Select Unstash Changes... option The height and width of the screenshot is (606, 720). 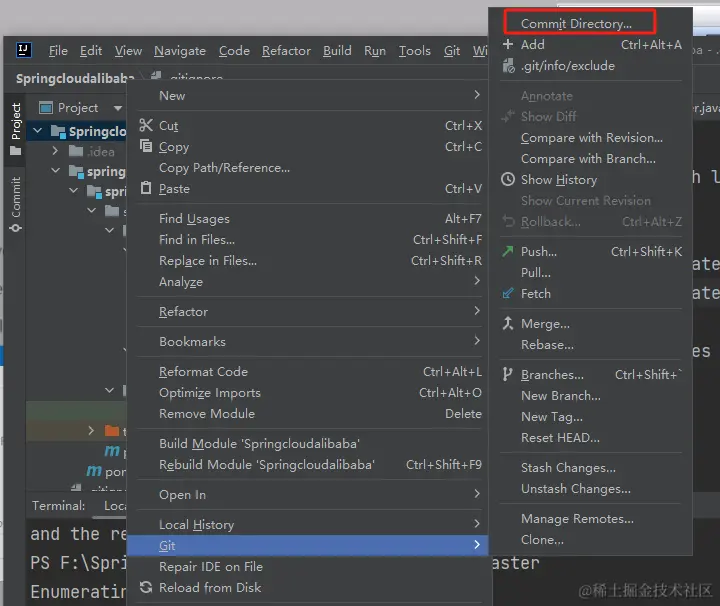[575, 488]
